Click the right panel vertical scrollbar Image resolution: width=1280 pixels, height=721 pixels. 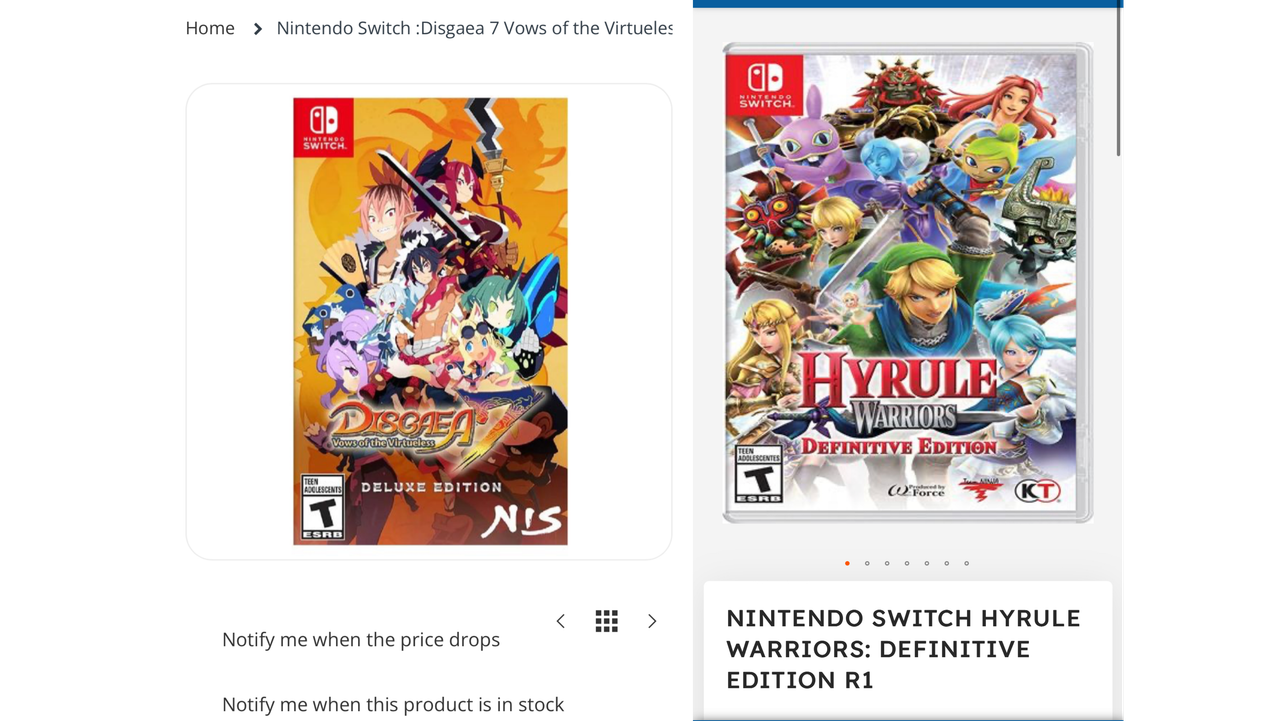tap(1119, 80)
